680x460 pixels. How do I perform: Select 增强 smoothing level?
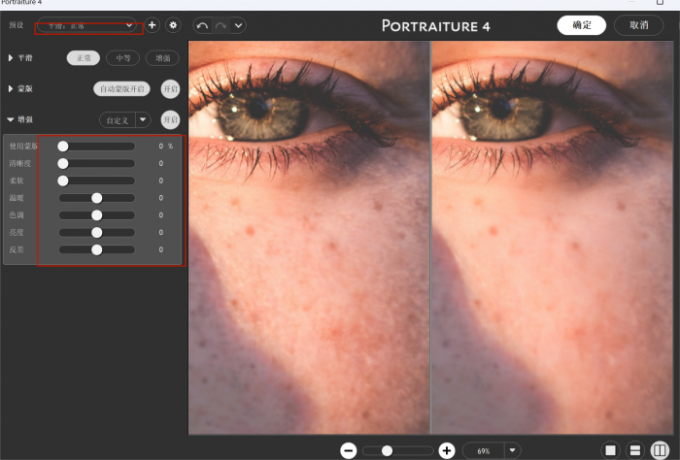pos(163,58)
